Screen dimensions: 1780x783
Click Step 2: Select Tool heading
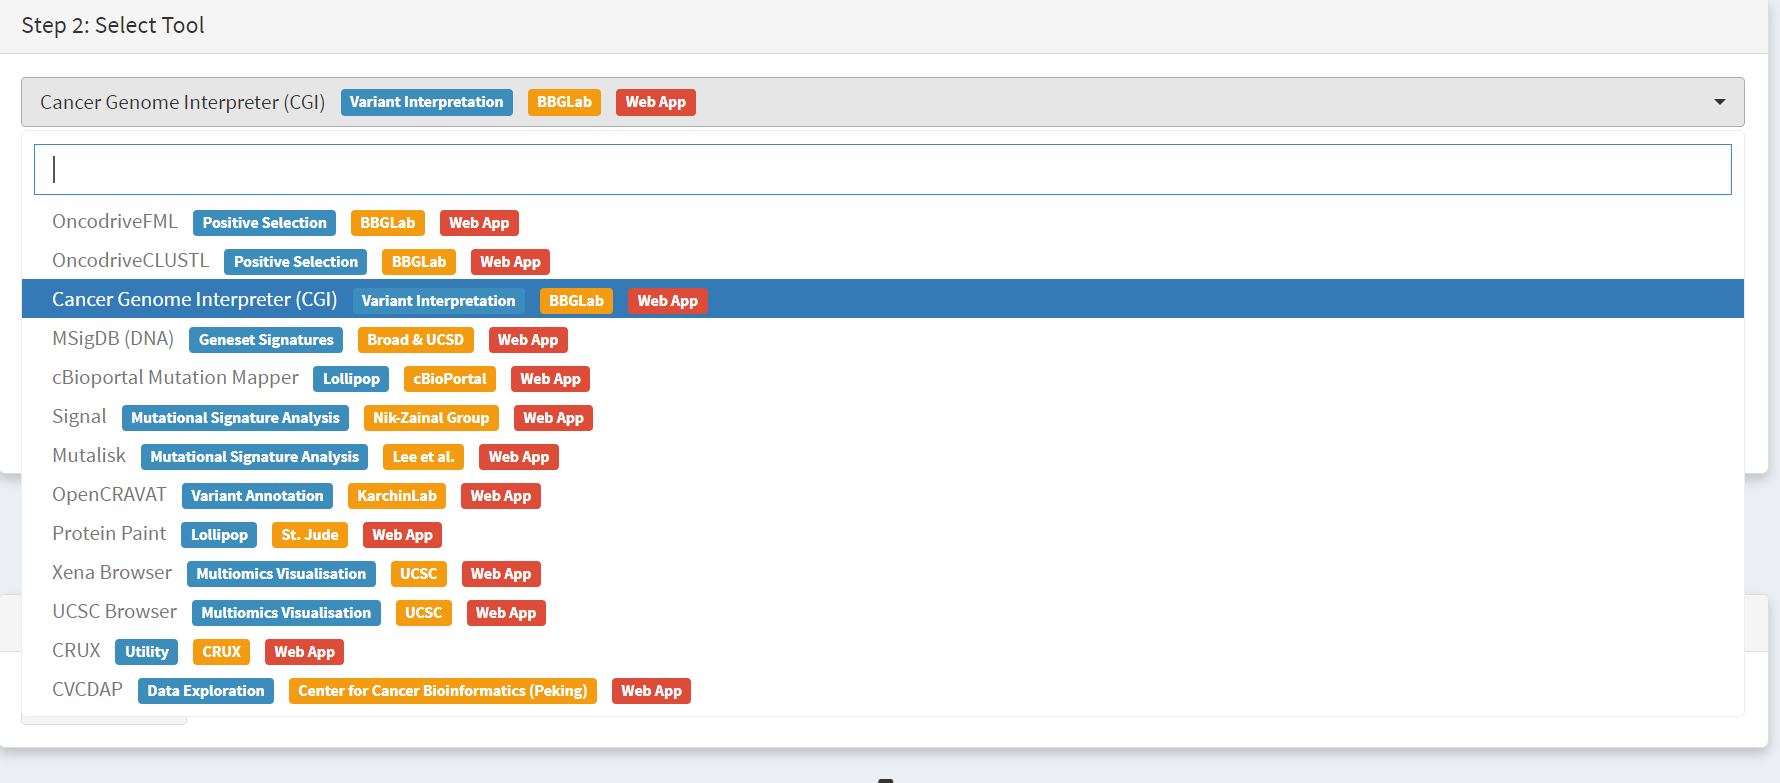point(113,25)
